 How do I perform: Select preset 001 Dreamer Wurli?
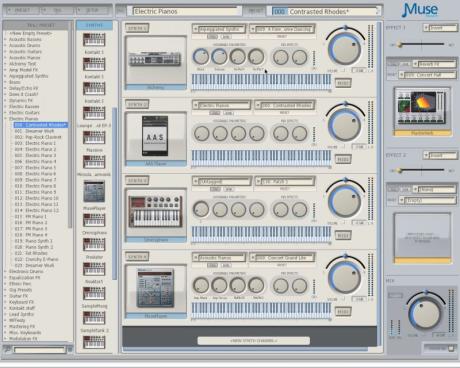[x=34, y=131]
